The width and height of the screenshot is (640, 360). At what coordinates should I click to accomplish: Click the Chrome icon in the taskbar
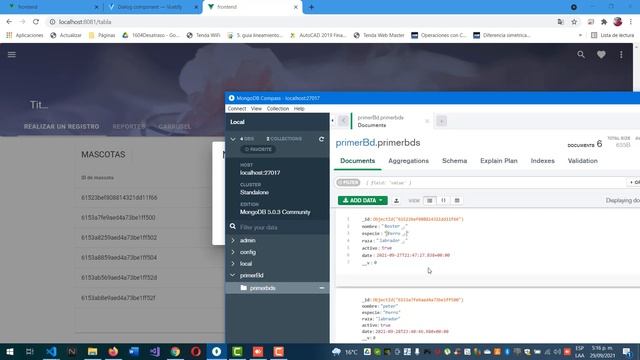[x=175, y=351]
